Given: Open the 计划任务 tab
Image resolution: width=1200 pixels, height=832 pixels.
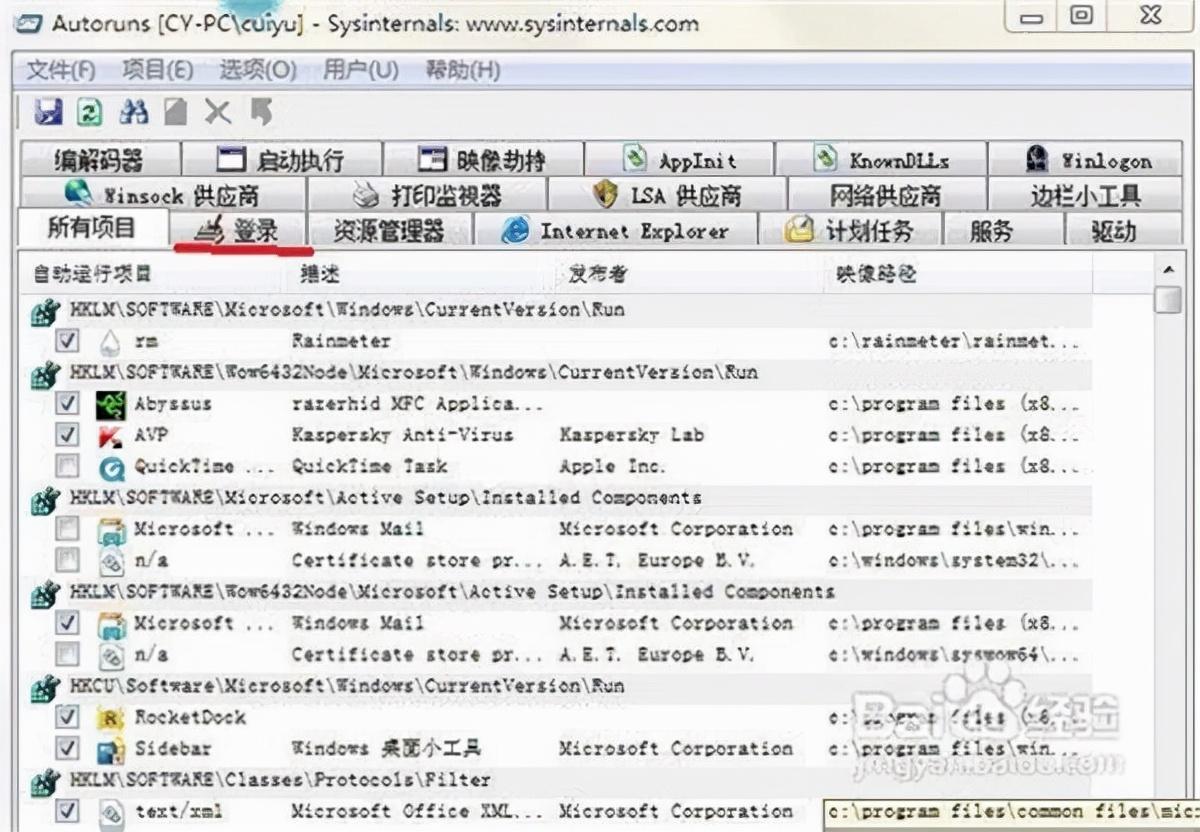Looking at the screenshot, I should [x=850, y=231].
